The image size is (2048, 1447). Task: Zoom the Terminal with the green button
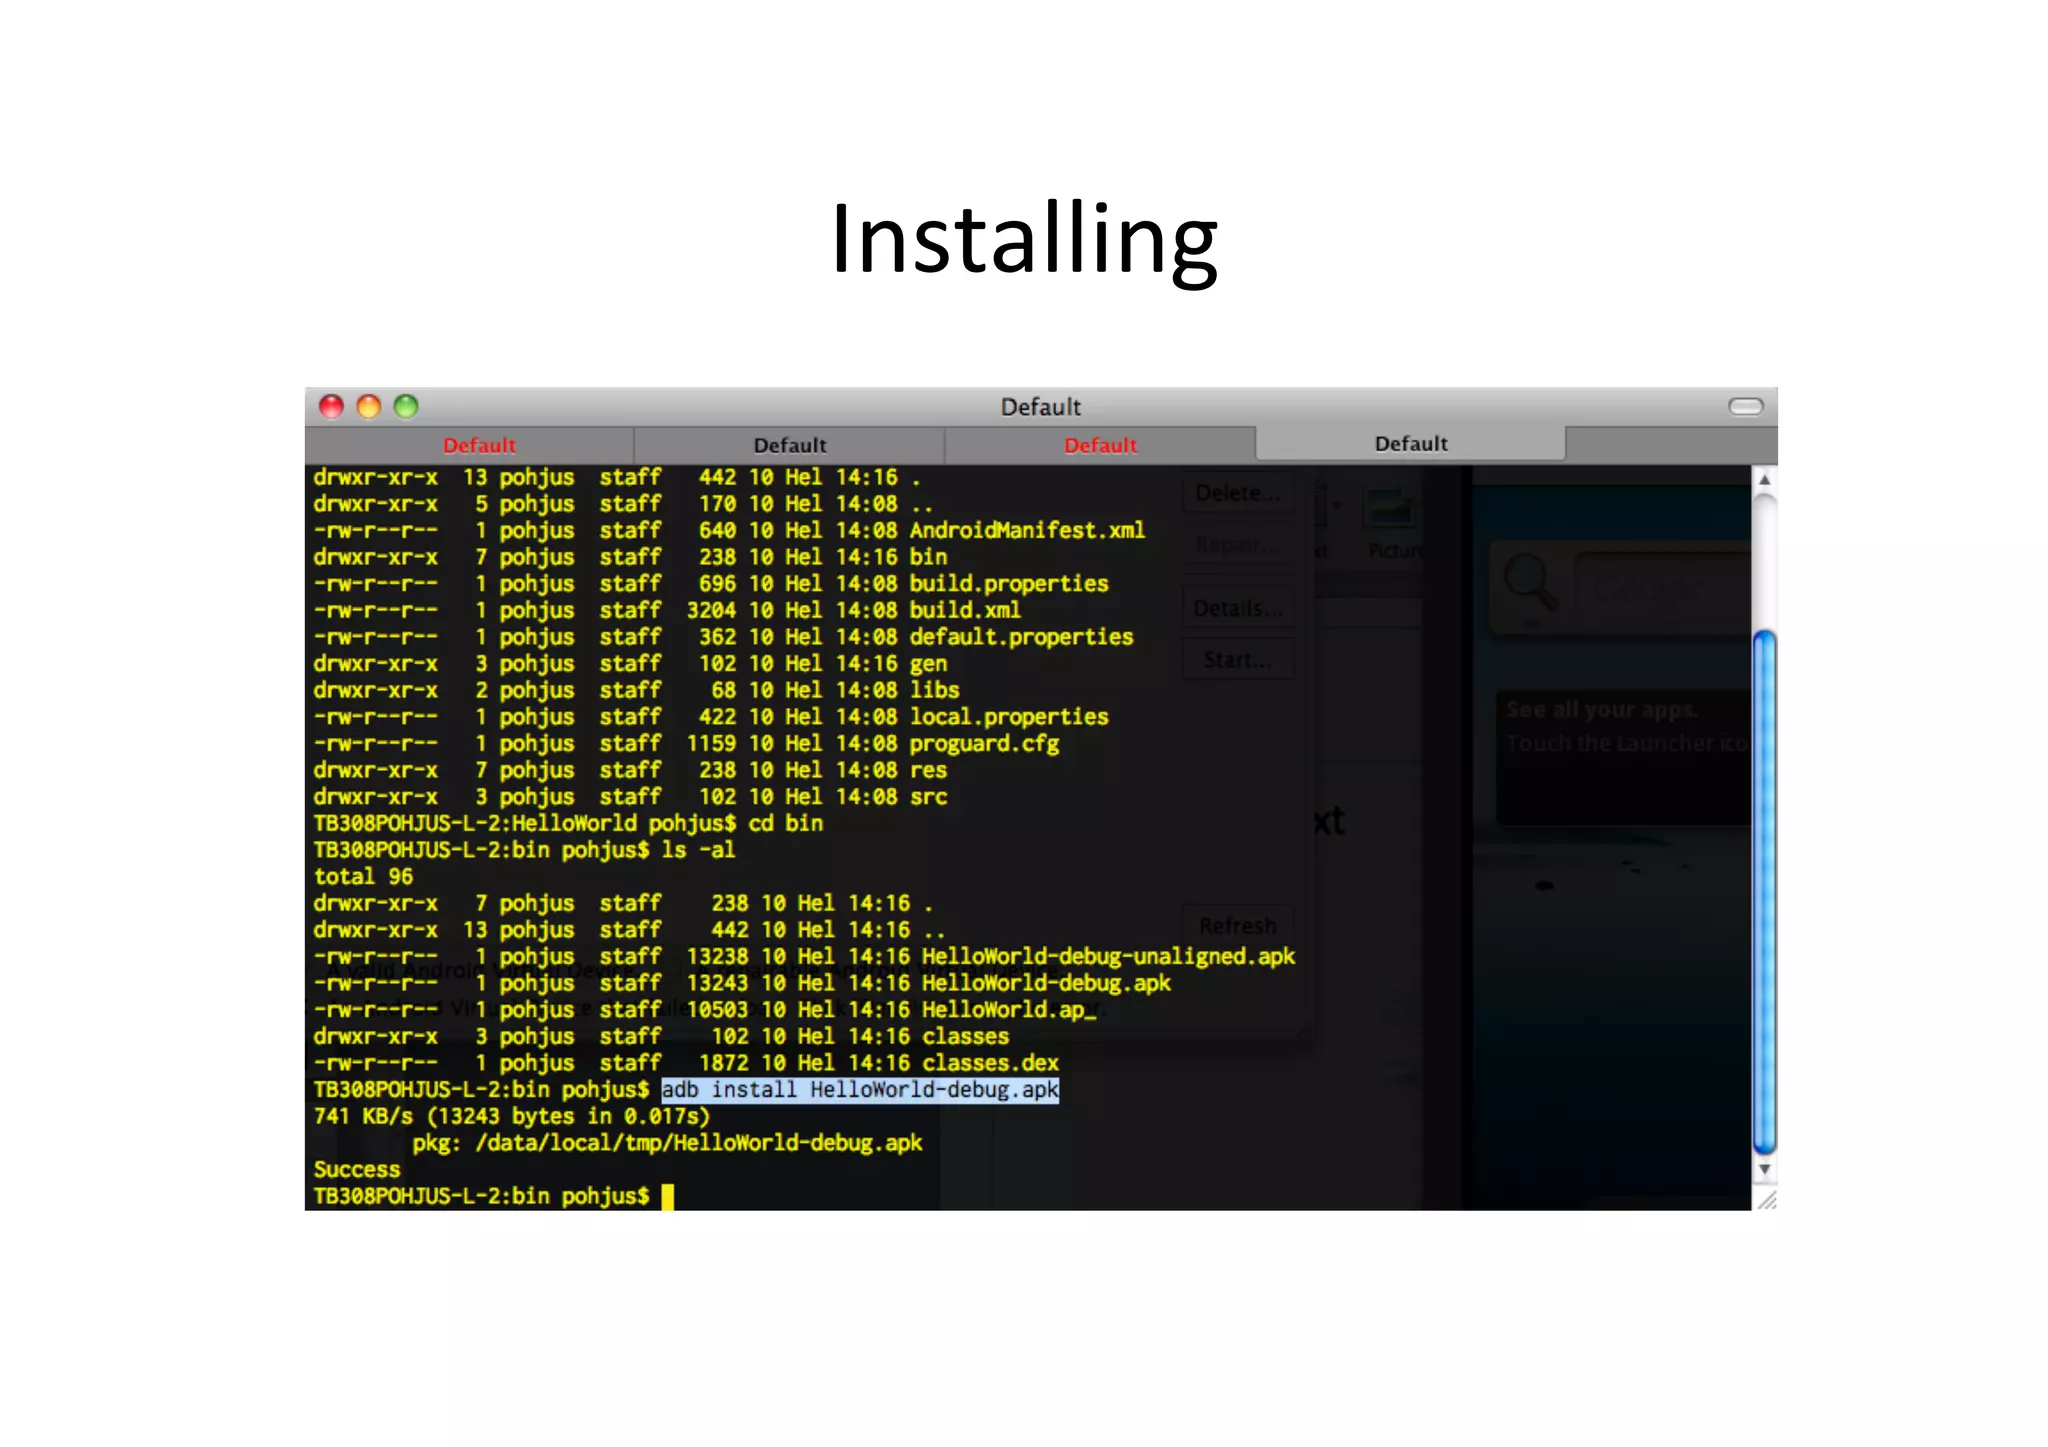click(x=406, y=406)
